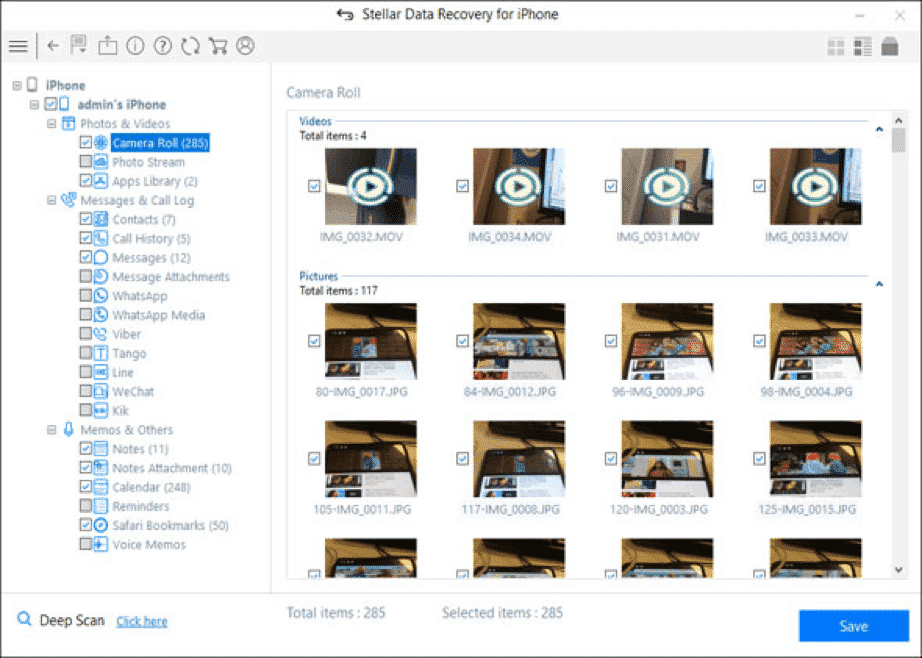
Task: Open the shopping cart to buy the software
Action: click(x=217, y=46)
